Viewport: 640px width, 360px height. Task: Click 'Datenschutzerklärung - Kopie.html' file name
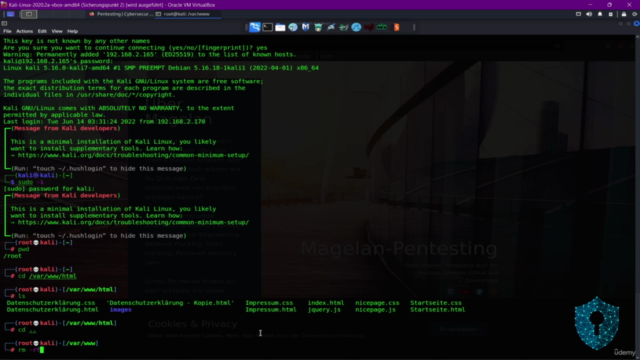coord(170,303)
